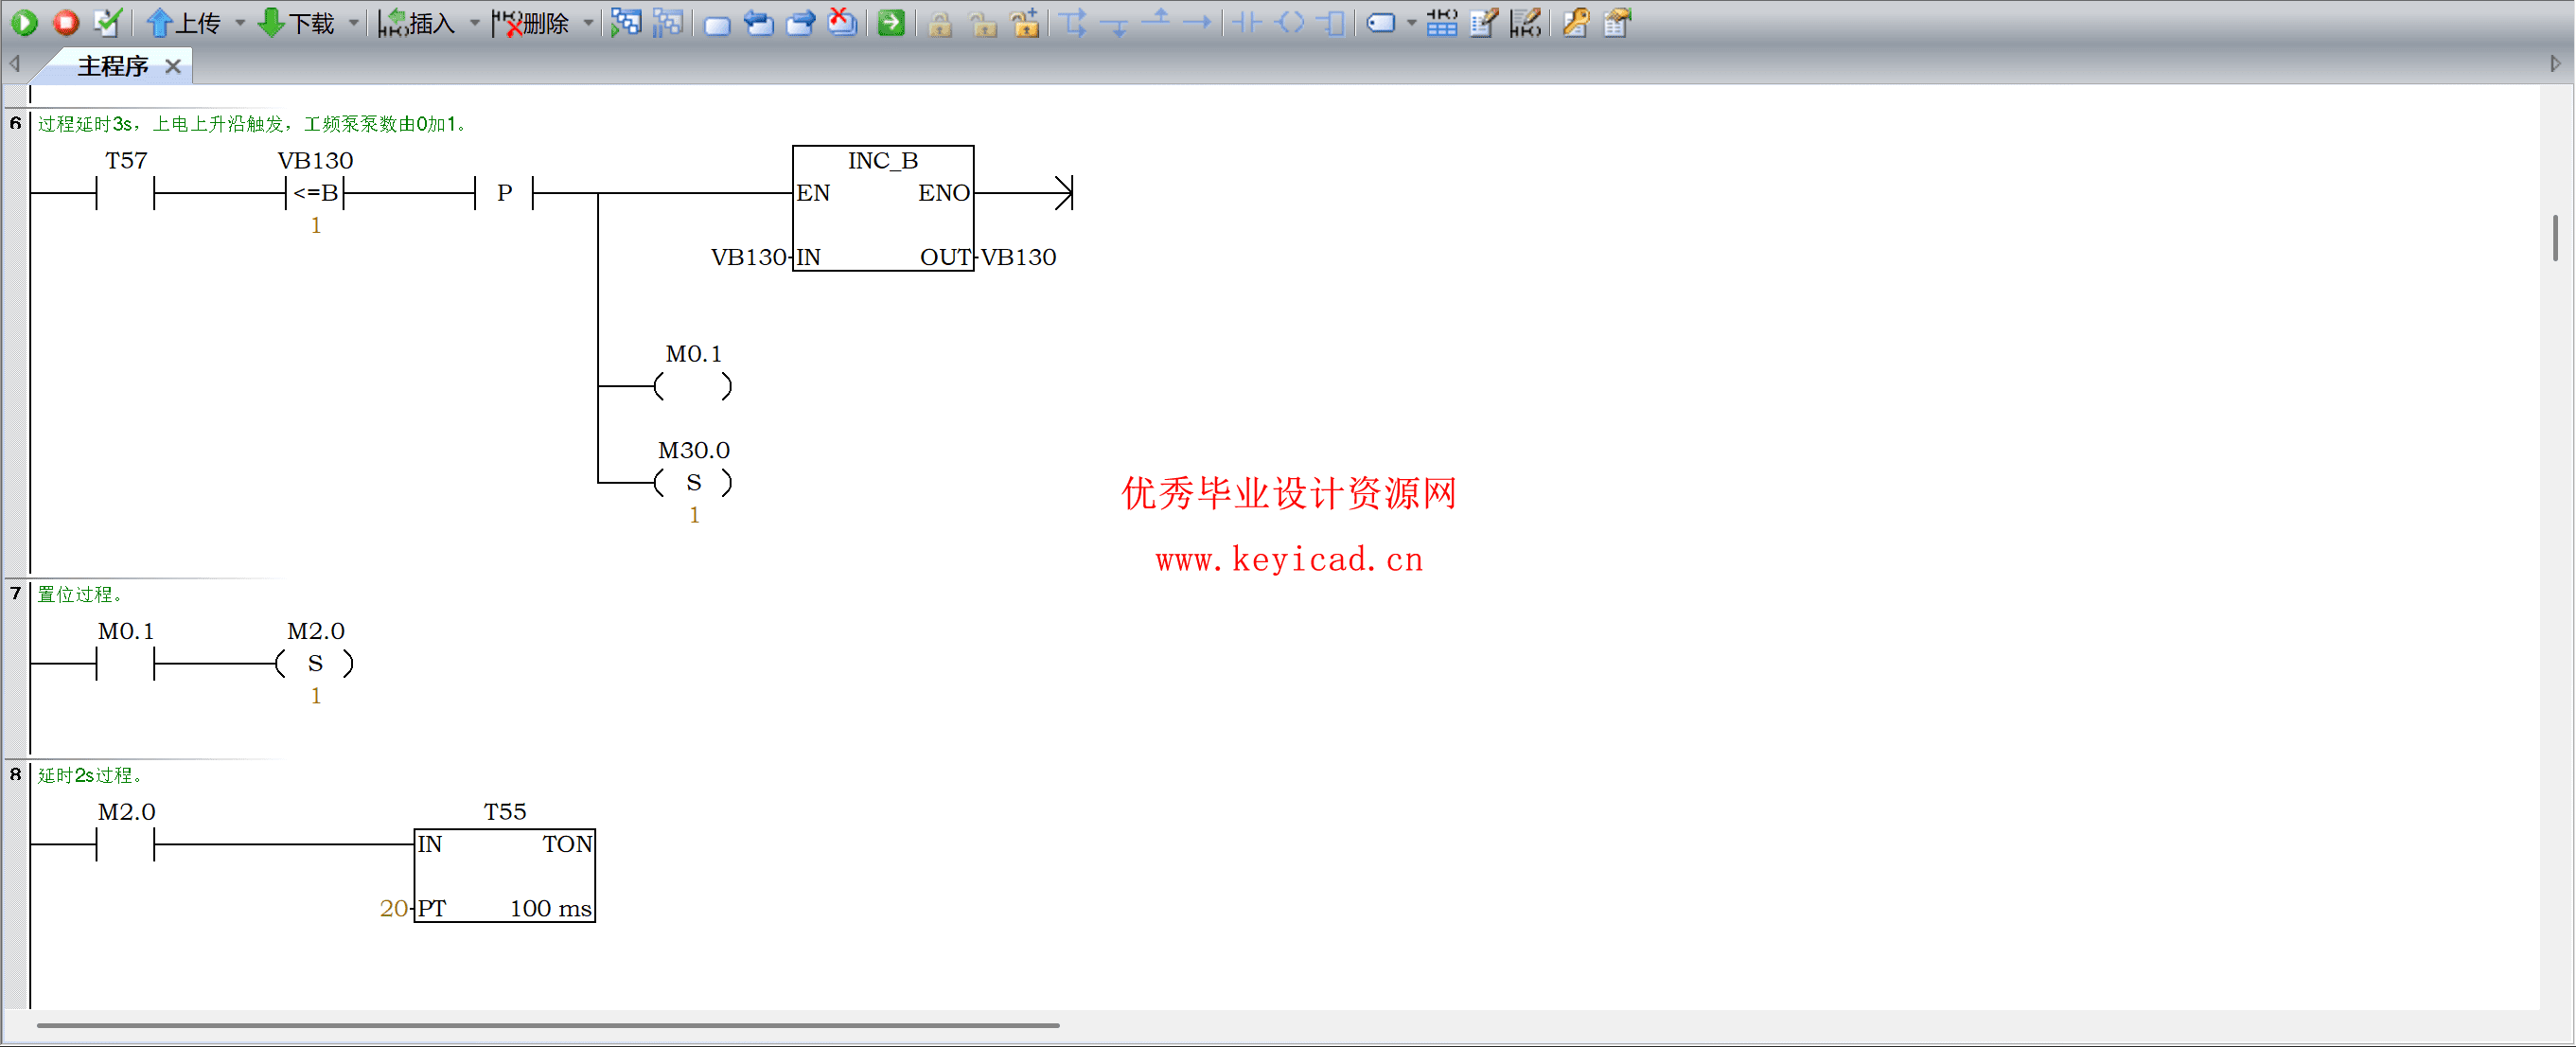Toggle the symbol information table icon

click(1441, 22)
